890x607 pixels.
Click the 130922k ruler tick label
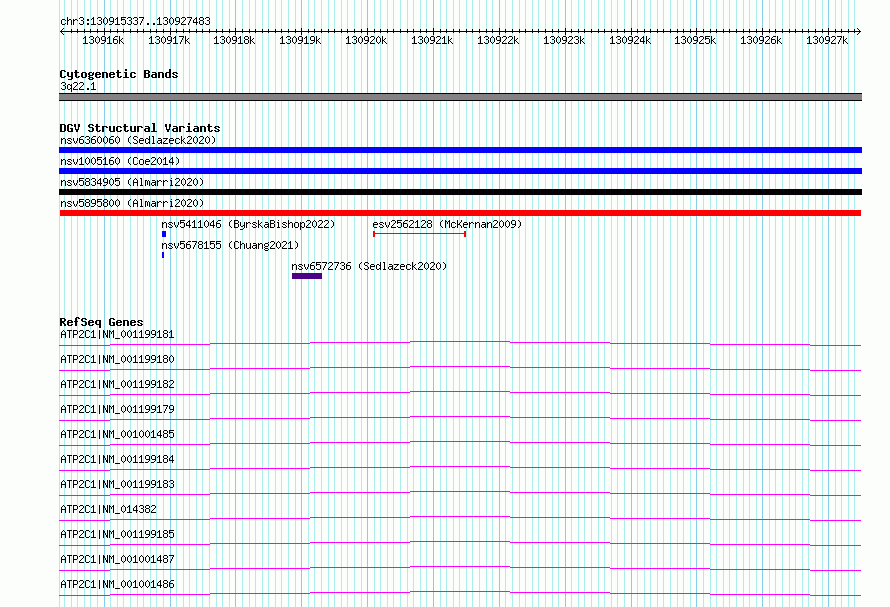[498, 40]
